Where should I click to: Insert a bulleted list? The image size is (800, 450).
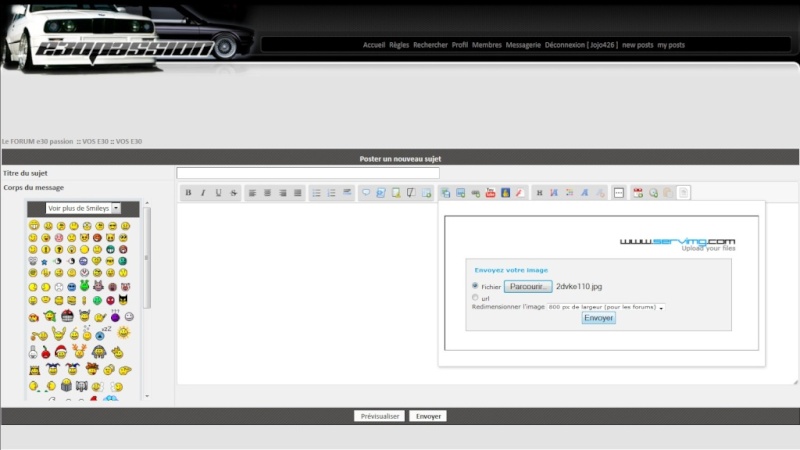click(x=316, y=192)
